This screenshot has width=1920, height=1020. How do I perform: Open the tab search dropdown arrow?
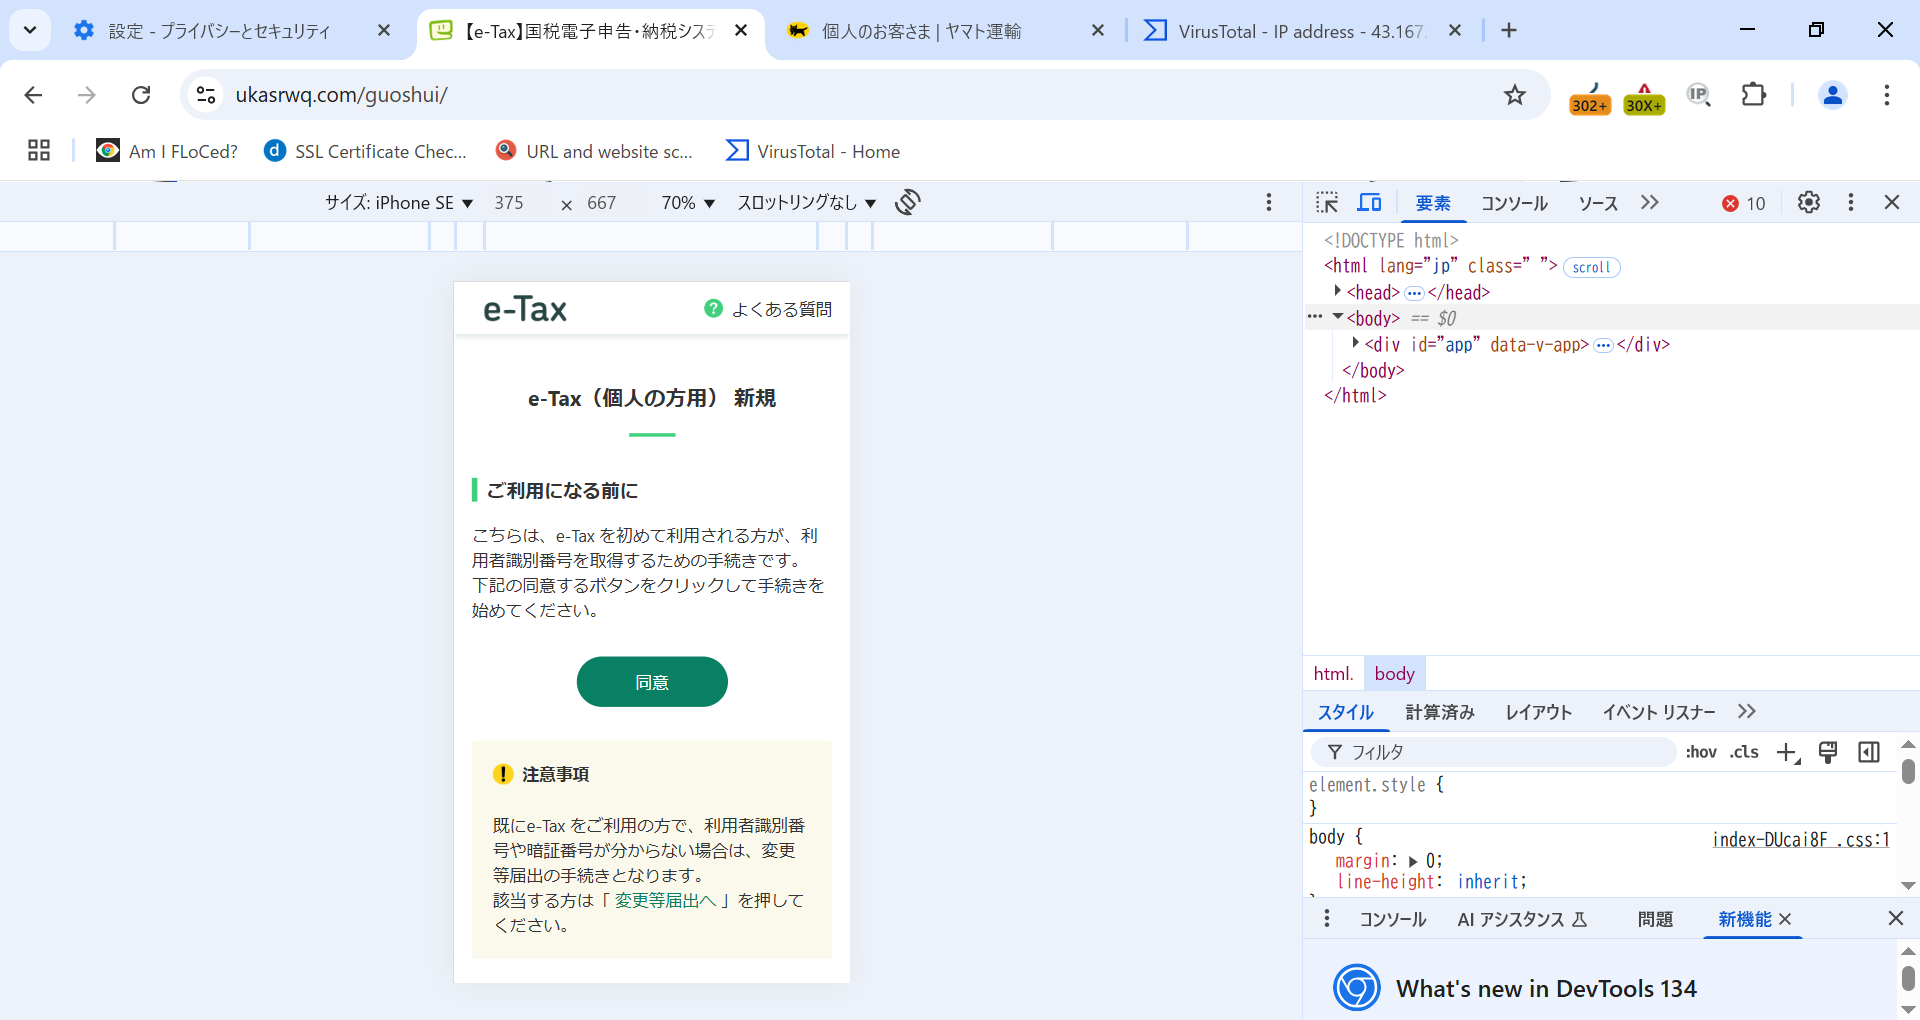(x=30, y=30)
